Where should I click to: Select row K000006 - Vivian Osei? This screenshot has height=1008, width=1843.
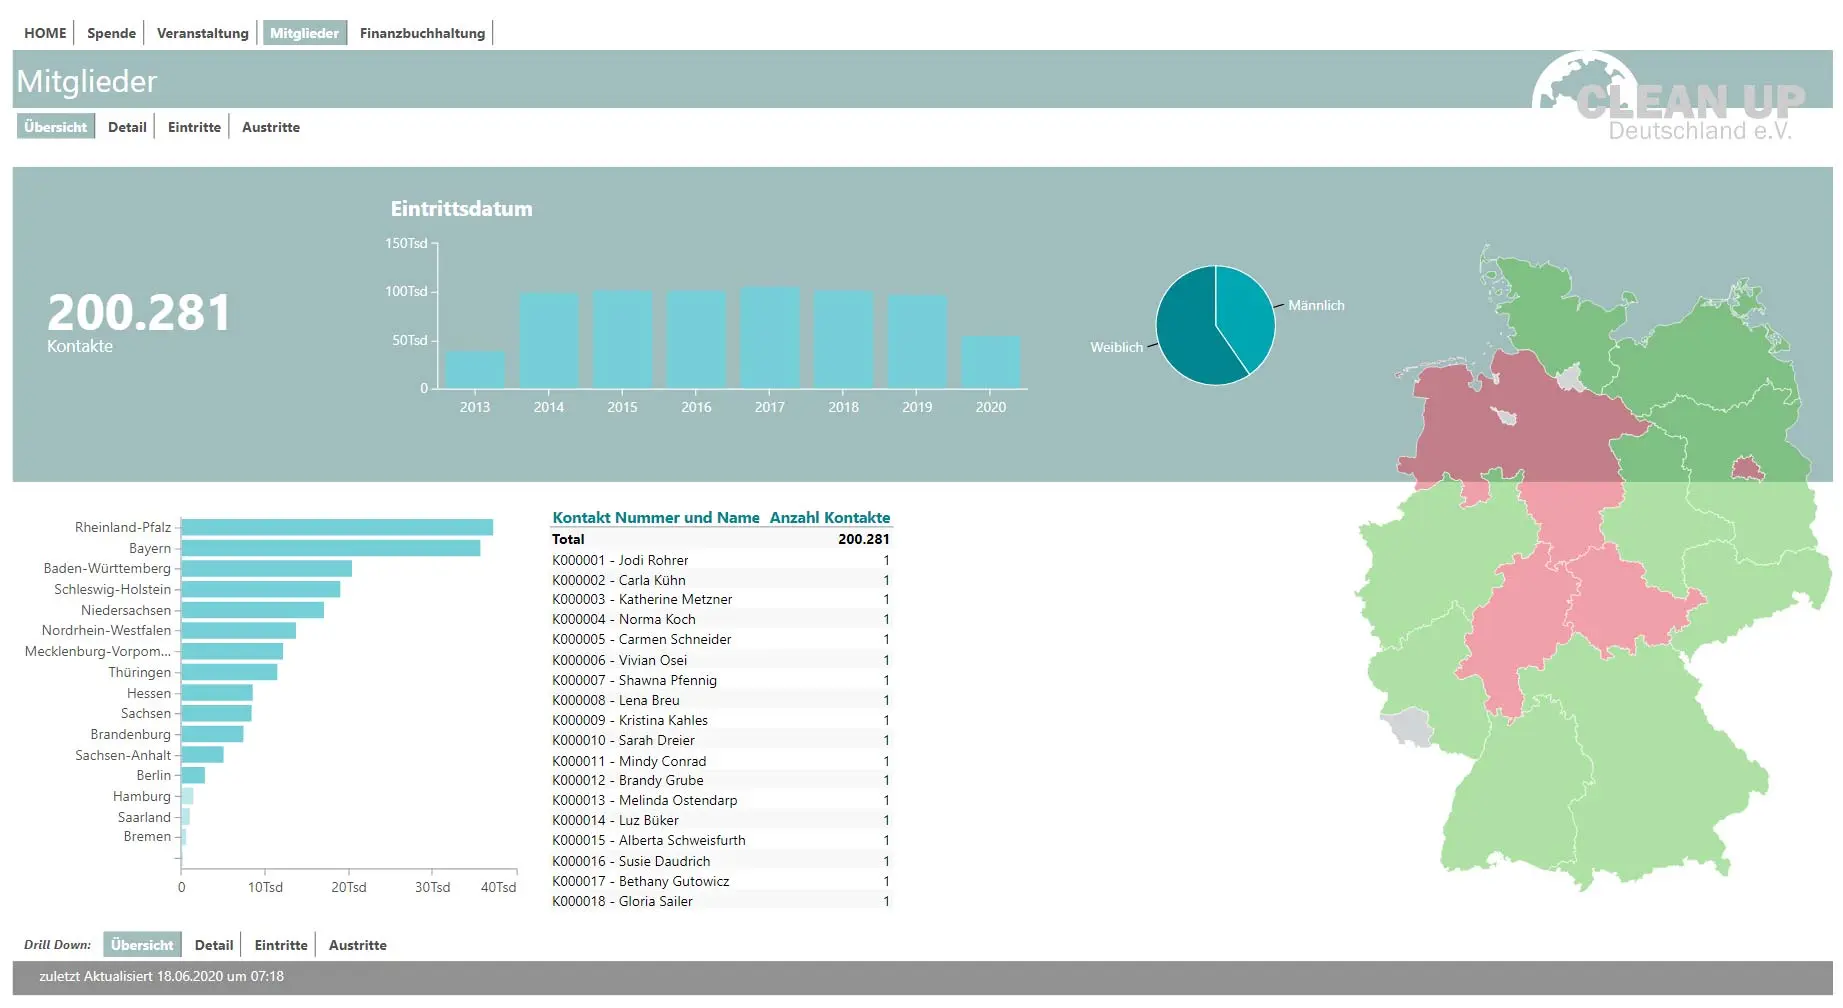coord(721,660)
